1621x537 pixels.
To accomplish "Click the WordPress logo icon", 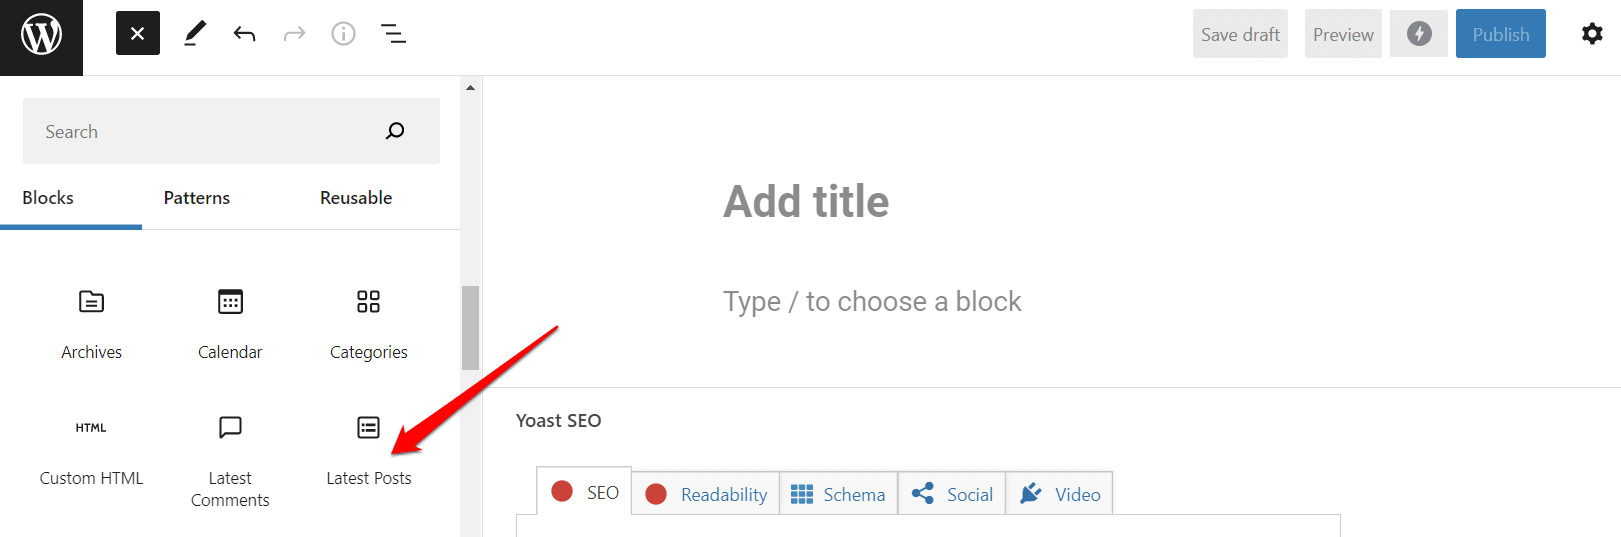I will tap(41, 36).
